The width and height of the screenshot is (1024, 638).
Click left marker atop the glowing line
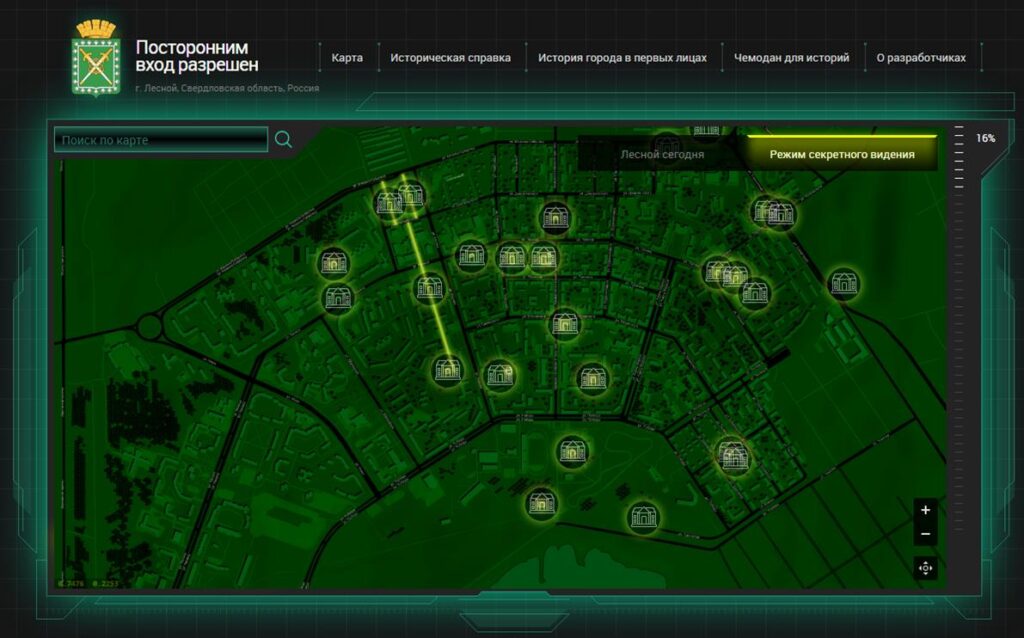[x=388, y=204]
